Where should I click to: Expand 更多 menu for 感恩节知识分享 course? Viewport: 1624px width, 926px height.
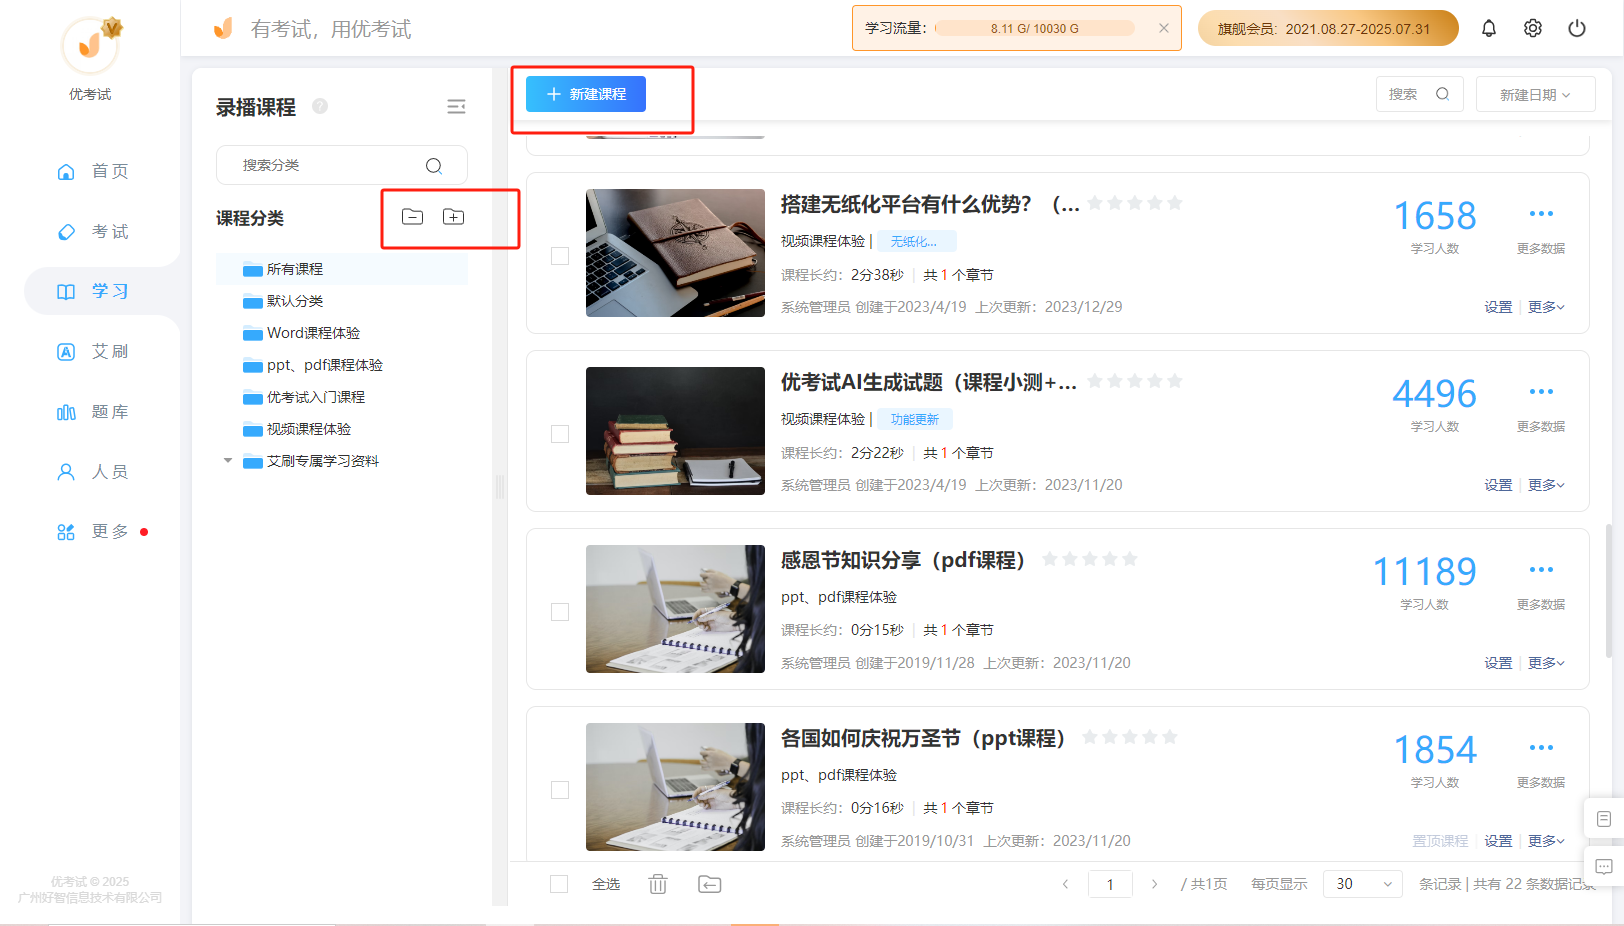click(x=1546, y=663)
